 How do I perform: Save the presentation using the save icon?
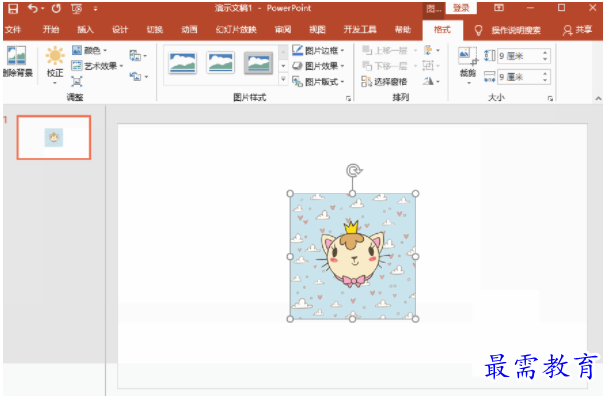pos(13,9)
